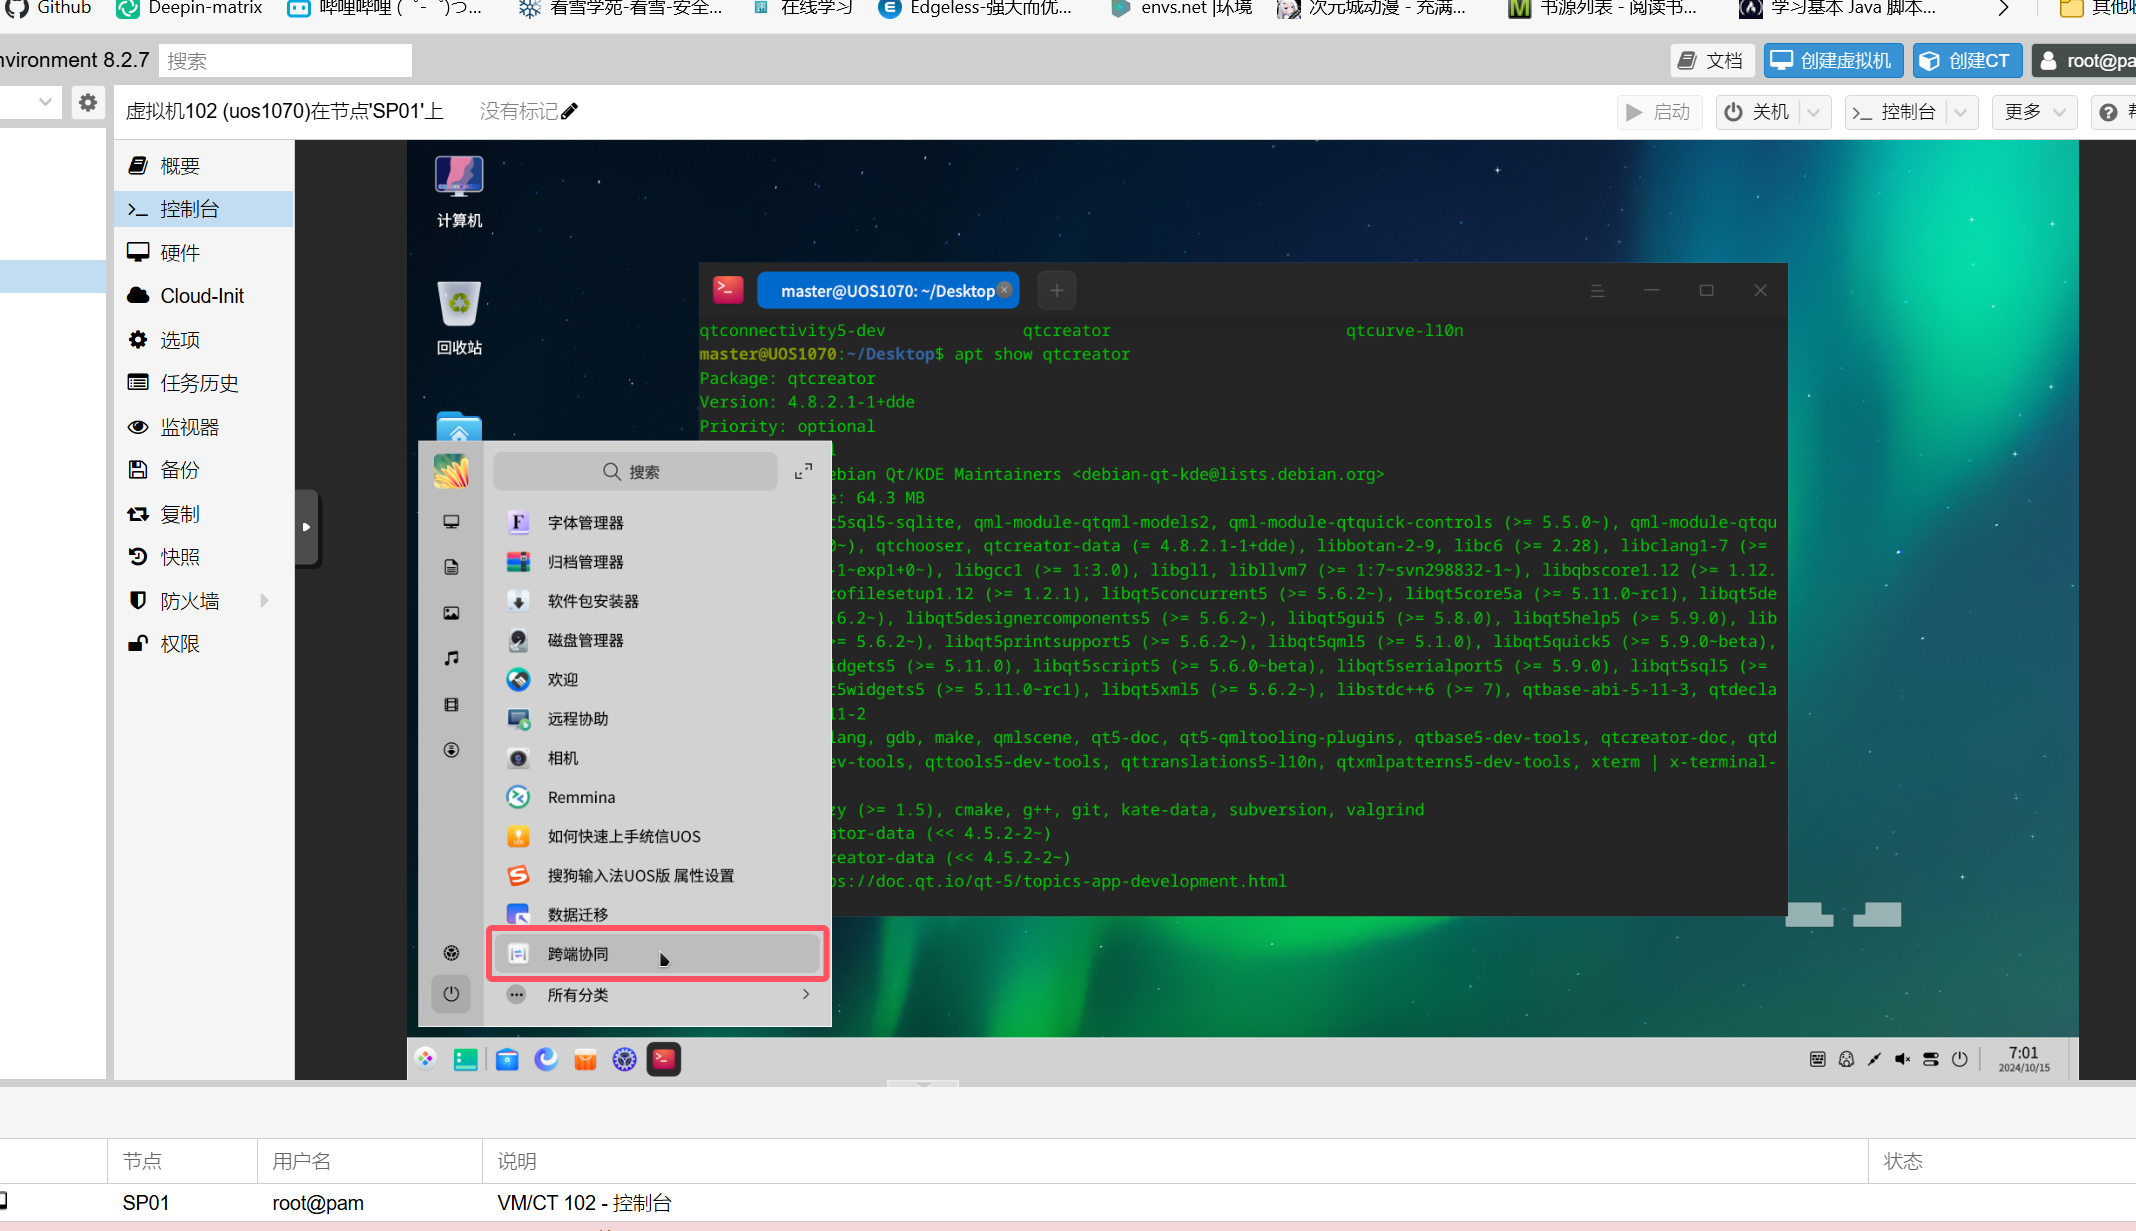
Task: Open the 更多 dropdown menu
Action: [2034, 112]
